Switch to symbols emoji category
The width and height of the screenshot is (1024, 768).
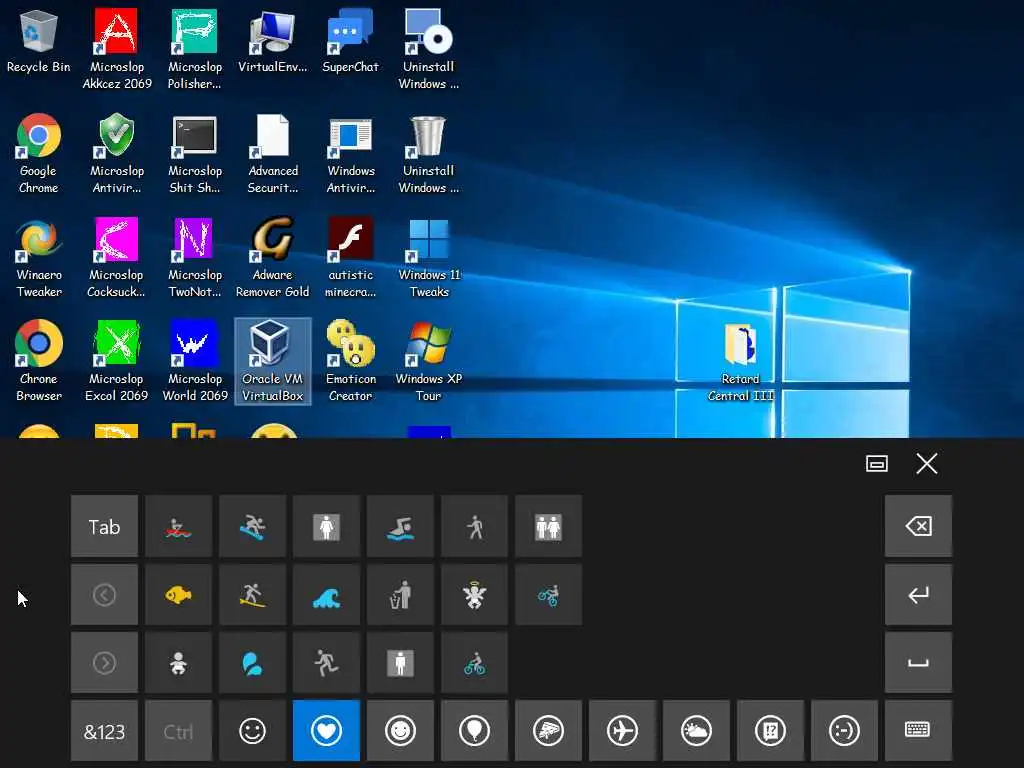click(x=770, y=731)
